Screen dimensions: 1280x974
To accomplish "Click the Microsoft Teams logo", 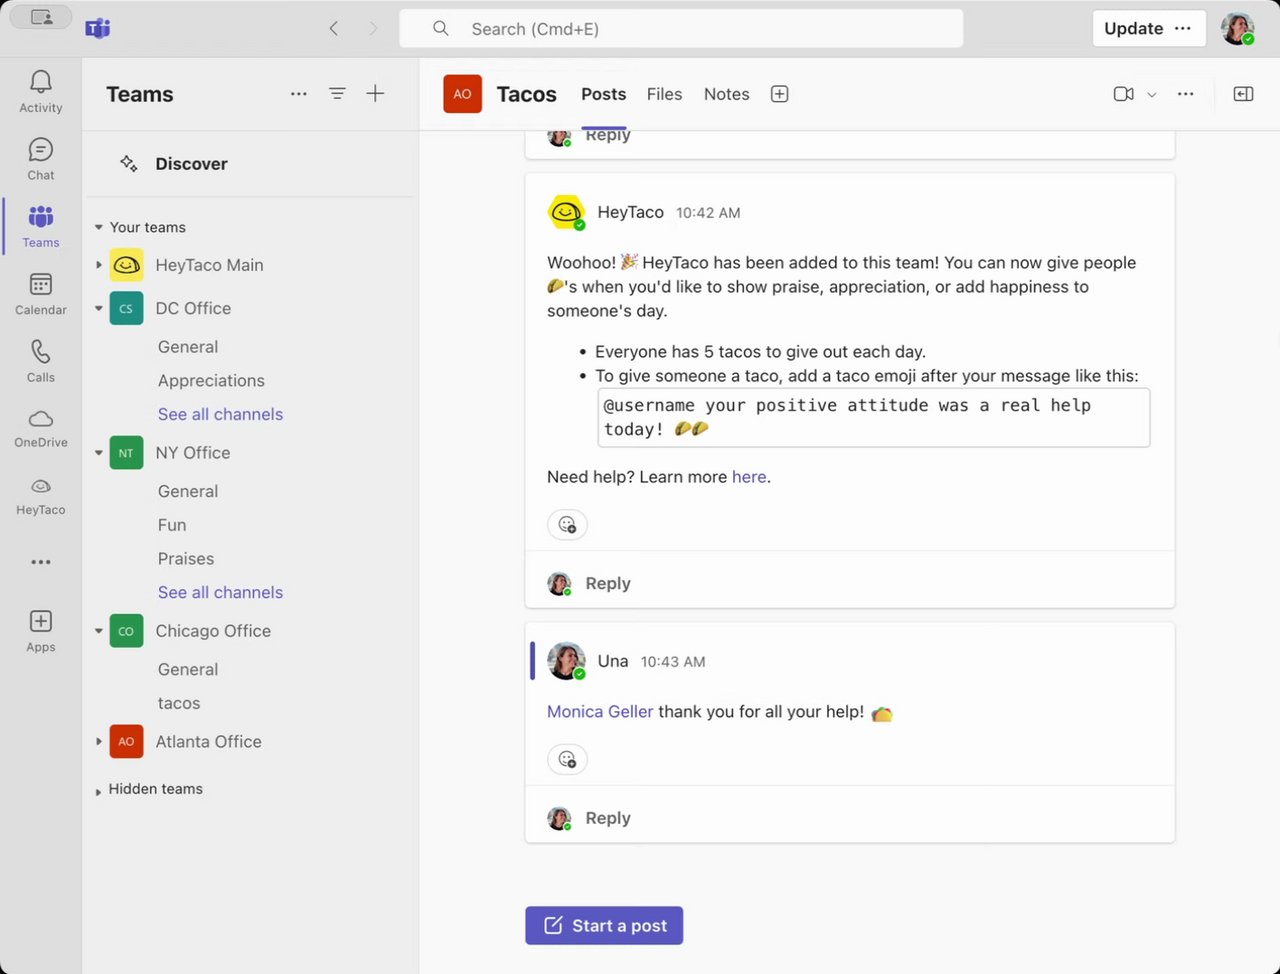I will coord(98,28).
